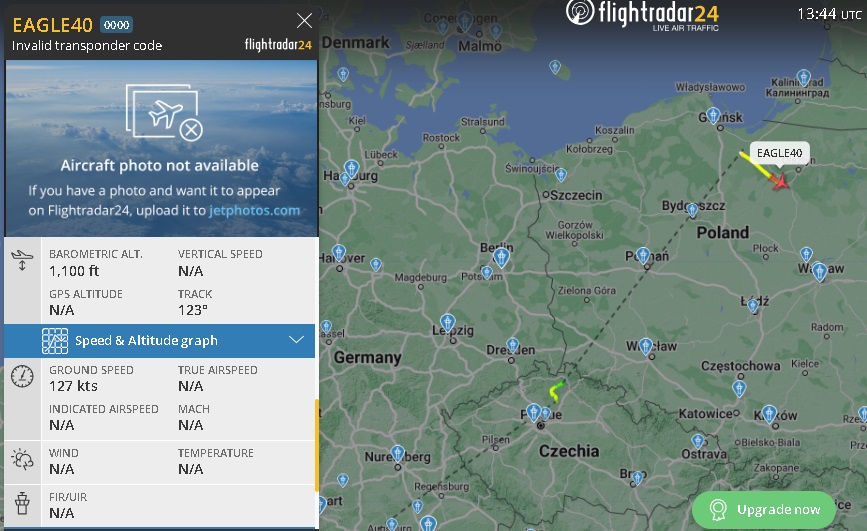
Task: Select the Poznań airport pin marker
Action: (x=643, y=256)
